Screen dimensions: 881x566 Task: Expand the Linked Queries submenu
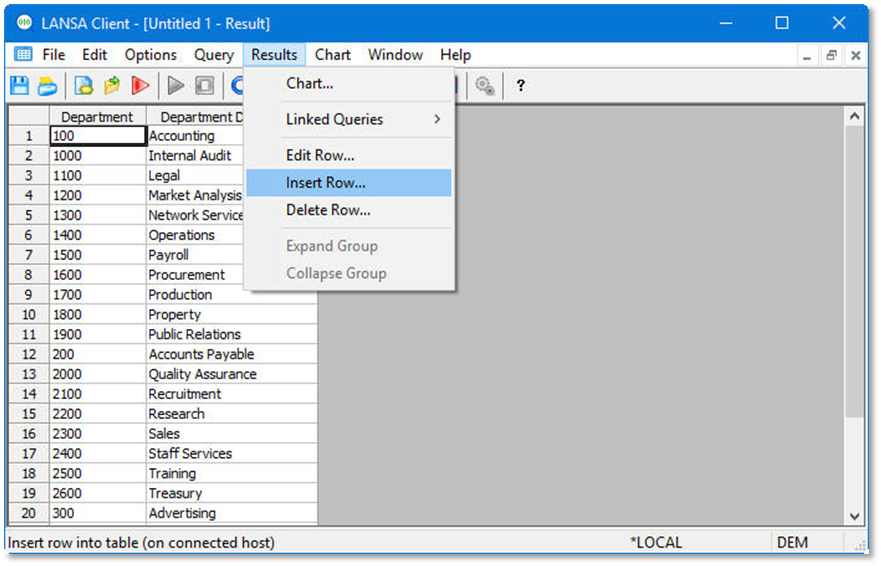(x=349, y=119)
